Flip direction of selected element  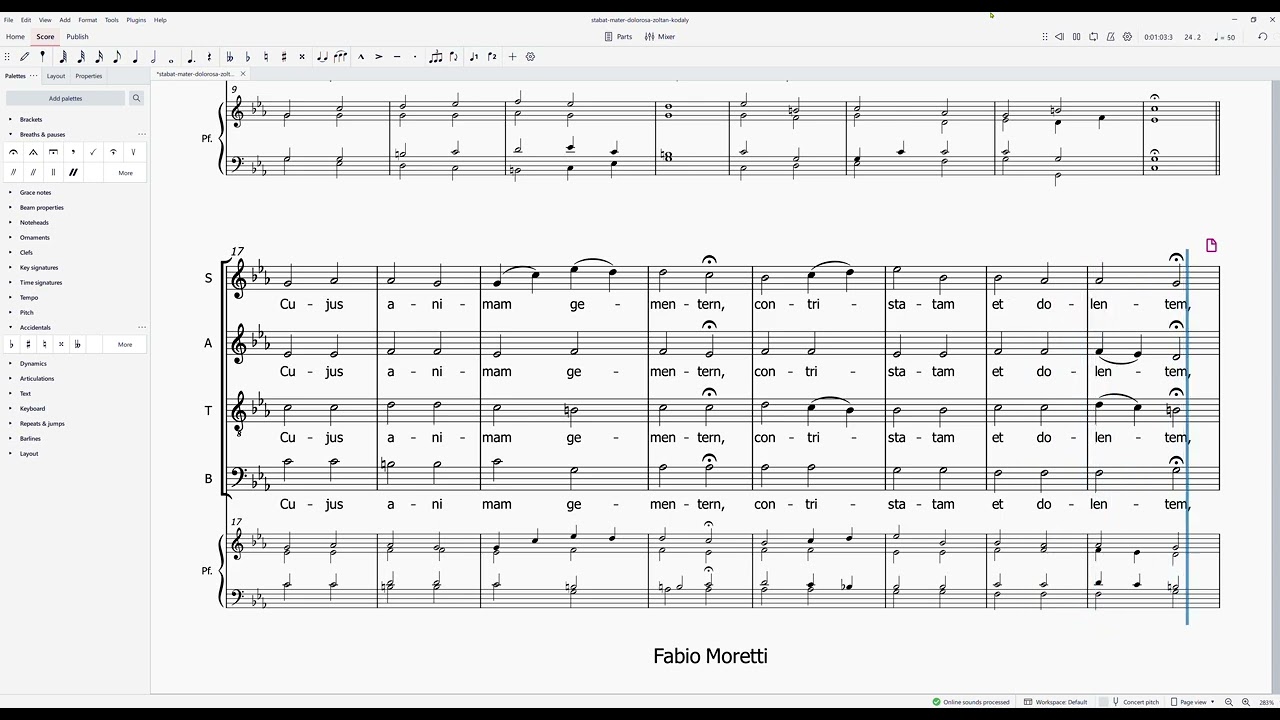pyautogui.click(x=454, y=57)
